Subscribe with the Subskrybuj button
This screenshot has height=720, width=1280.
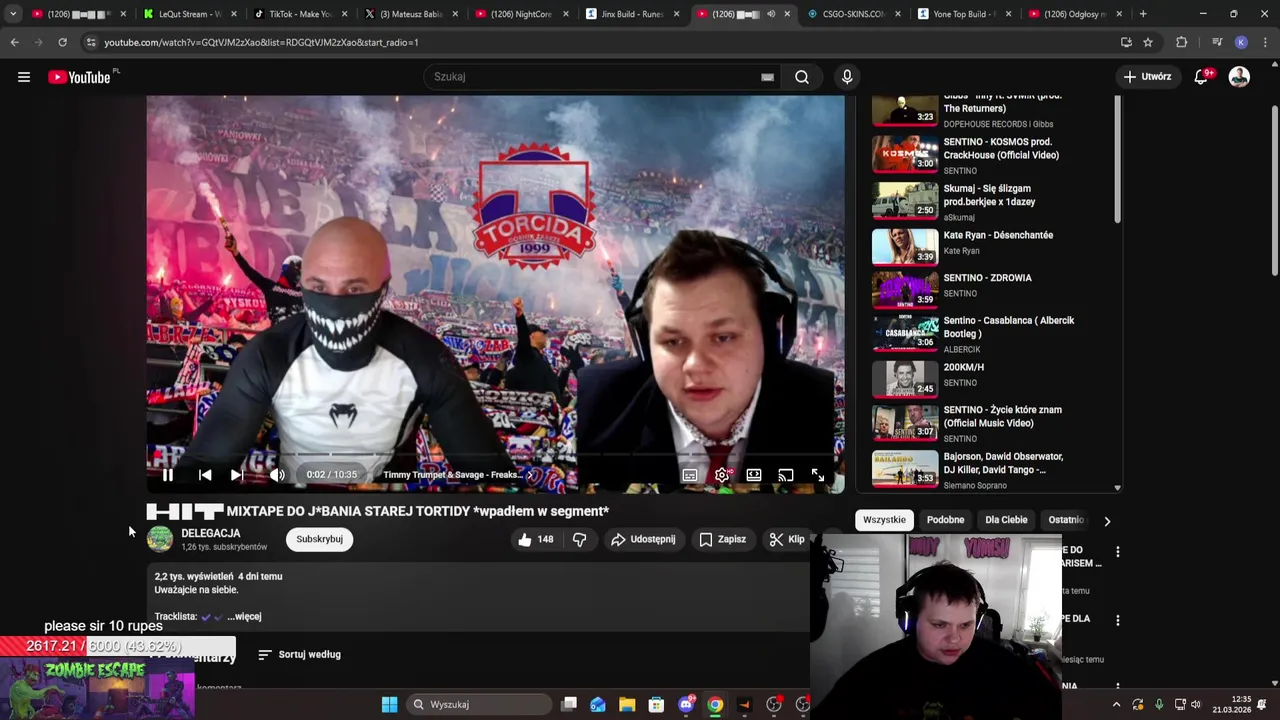click(319, 539)
